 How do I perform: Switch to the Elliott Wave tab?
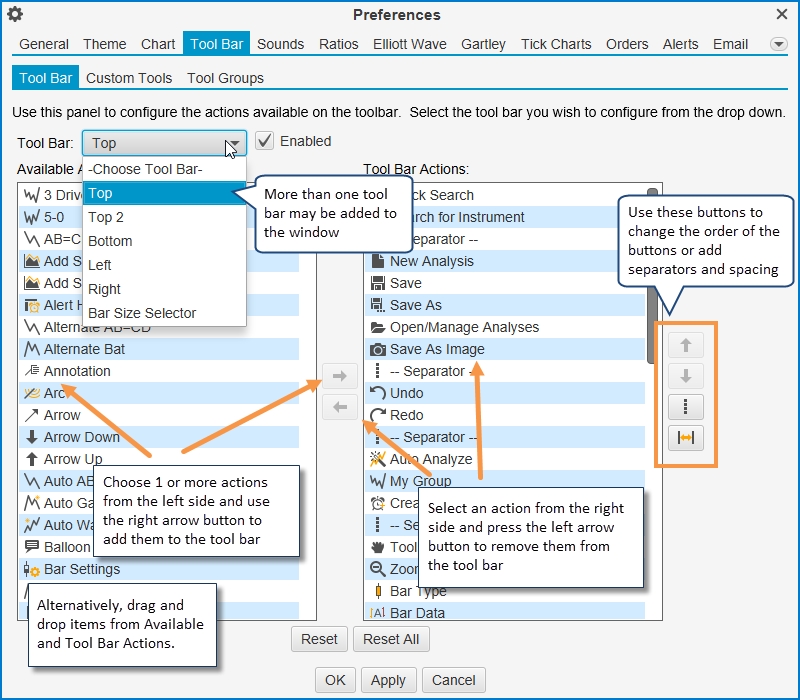click(410, 44)
